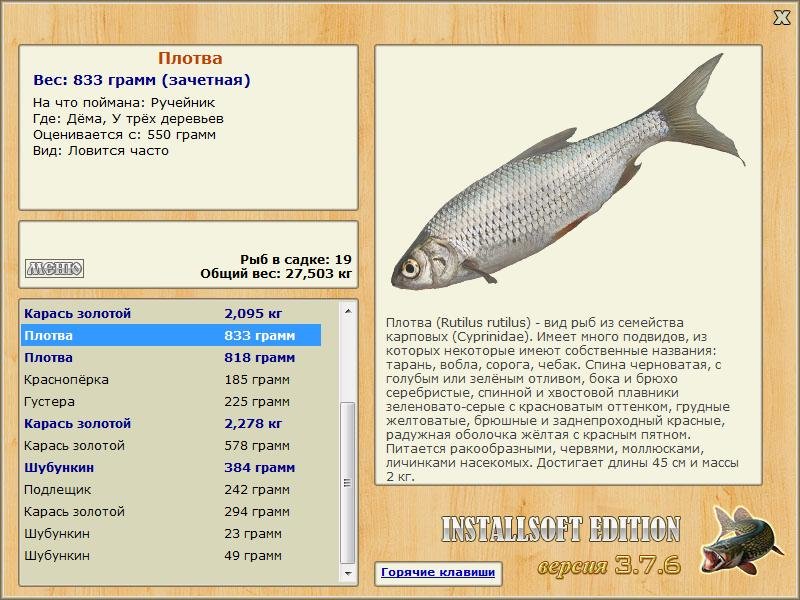Close the fish info window with X
This screenshot has width=800, height=600.
781,18
